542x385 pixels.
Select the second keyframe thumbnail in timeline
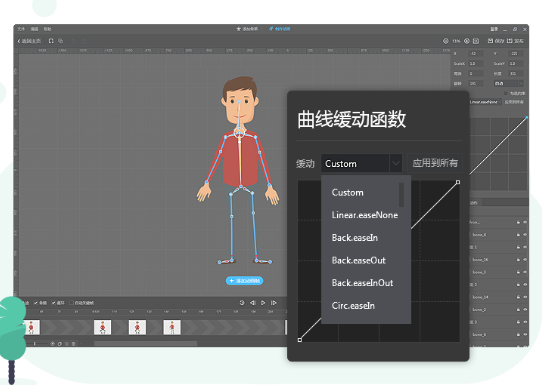click(102, 327)
